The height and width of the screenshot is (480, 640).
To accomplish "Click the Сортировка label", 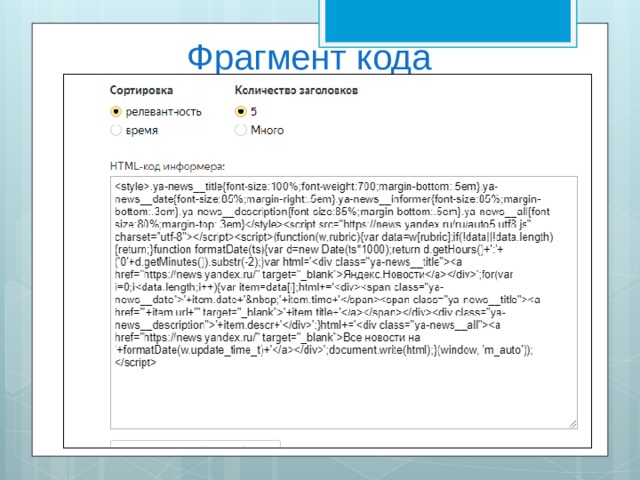I will point(141,90).
